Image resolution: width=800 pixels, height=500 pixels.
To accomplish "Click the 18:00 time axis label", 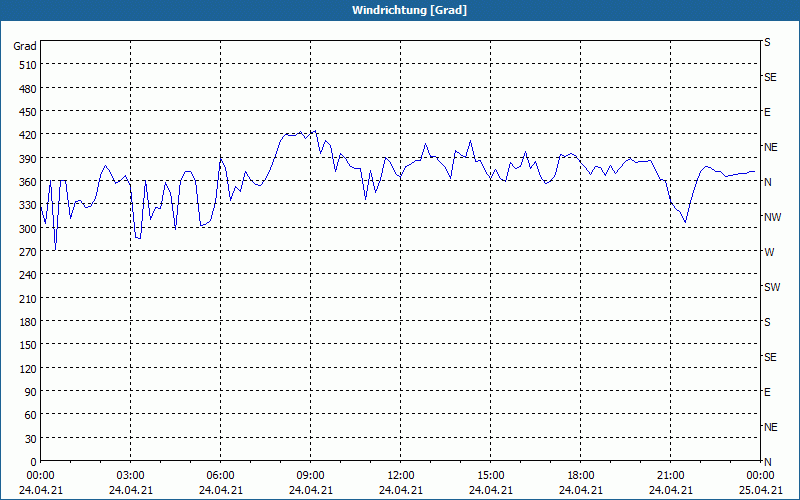I will point(581,476).
